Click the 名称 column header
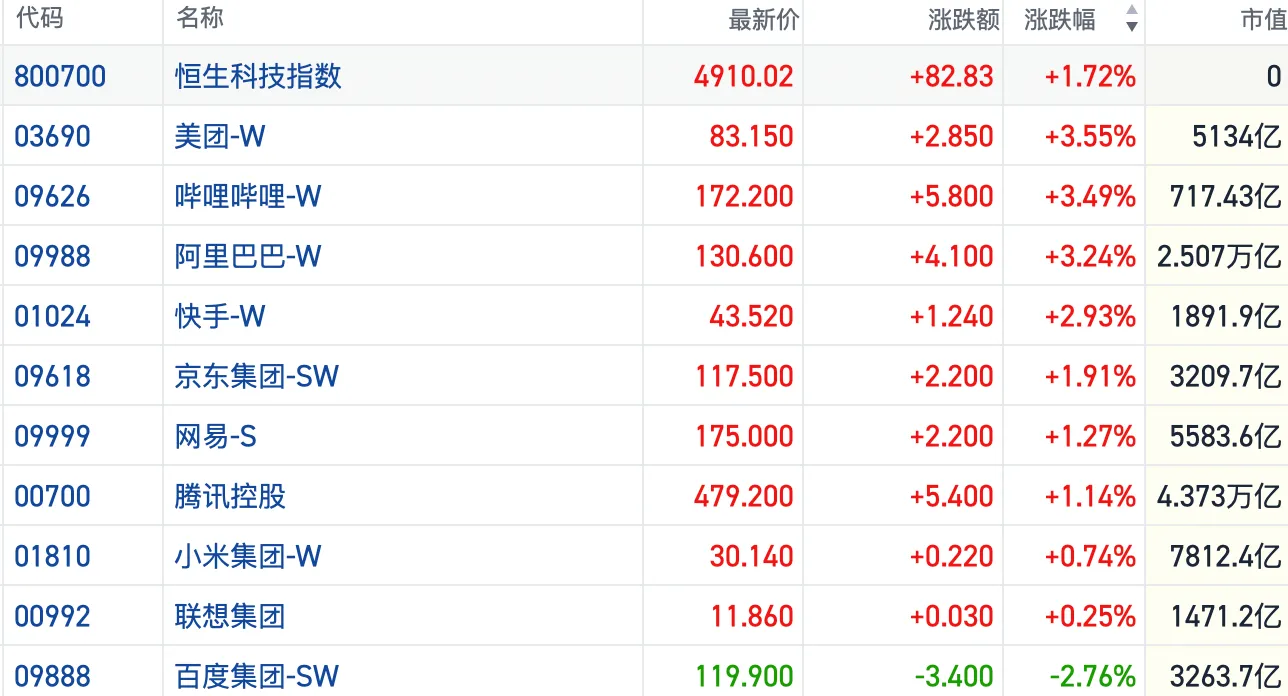The height and width of the screenshot is (696, 1288). point(200,18)
